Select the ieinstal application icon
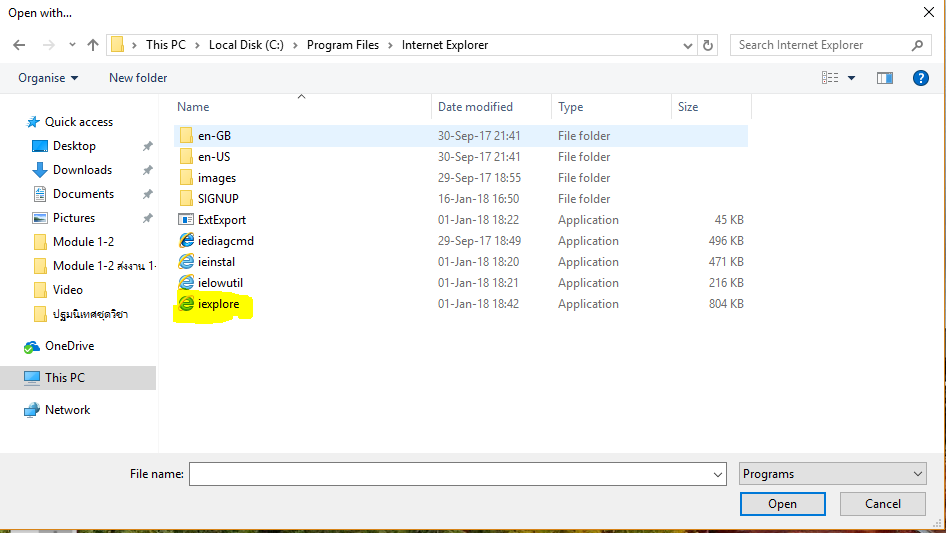 click(186, 262)
